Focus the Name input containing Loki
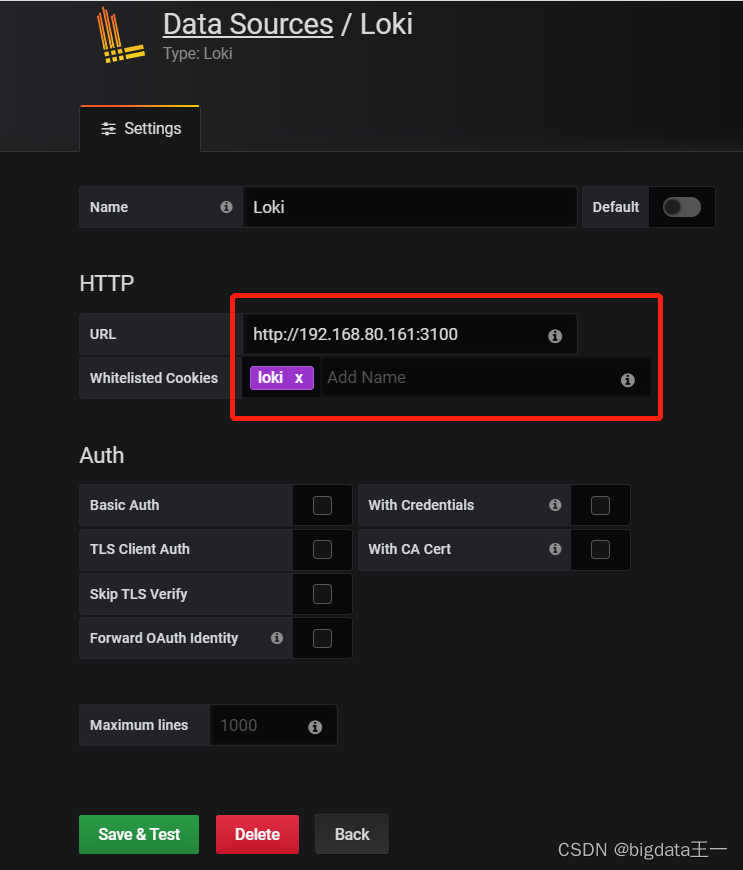 (410, 207)
